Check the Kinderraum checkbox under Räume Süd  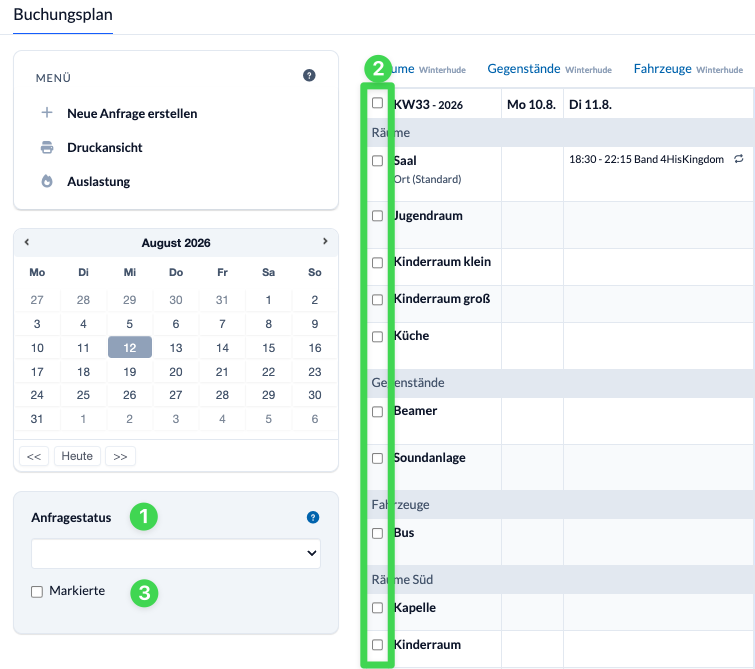pos(378,645)
